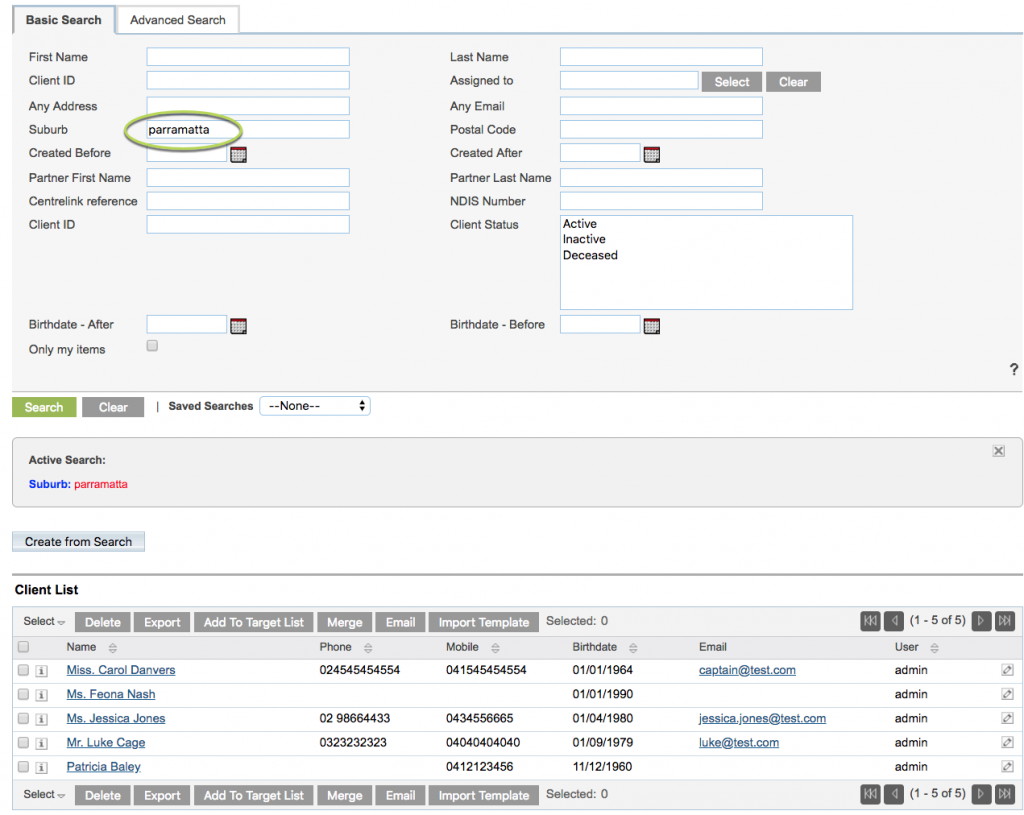Select the Basic Search tab
This screenshot has width=1024, height=815.
[x=63, y=20]
